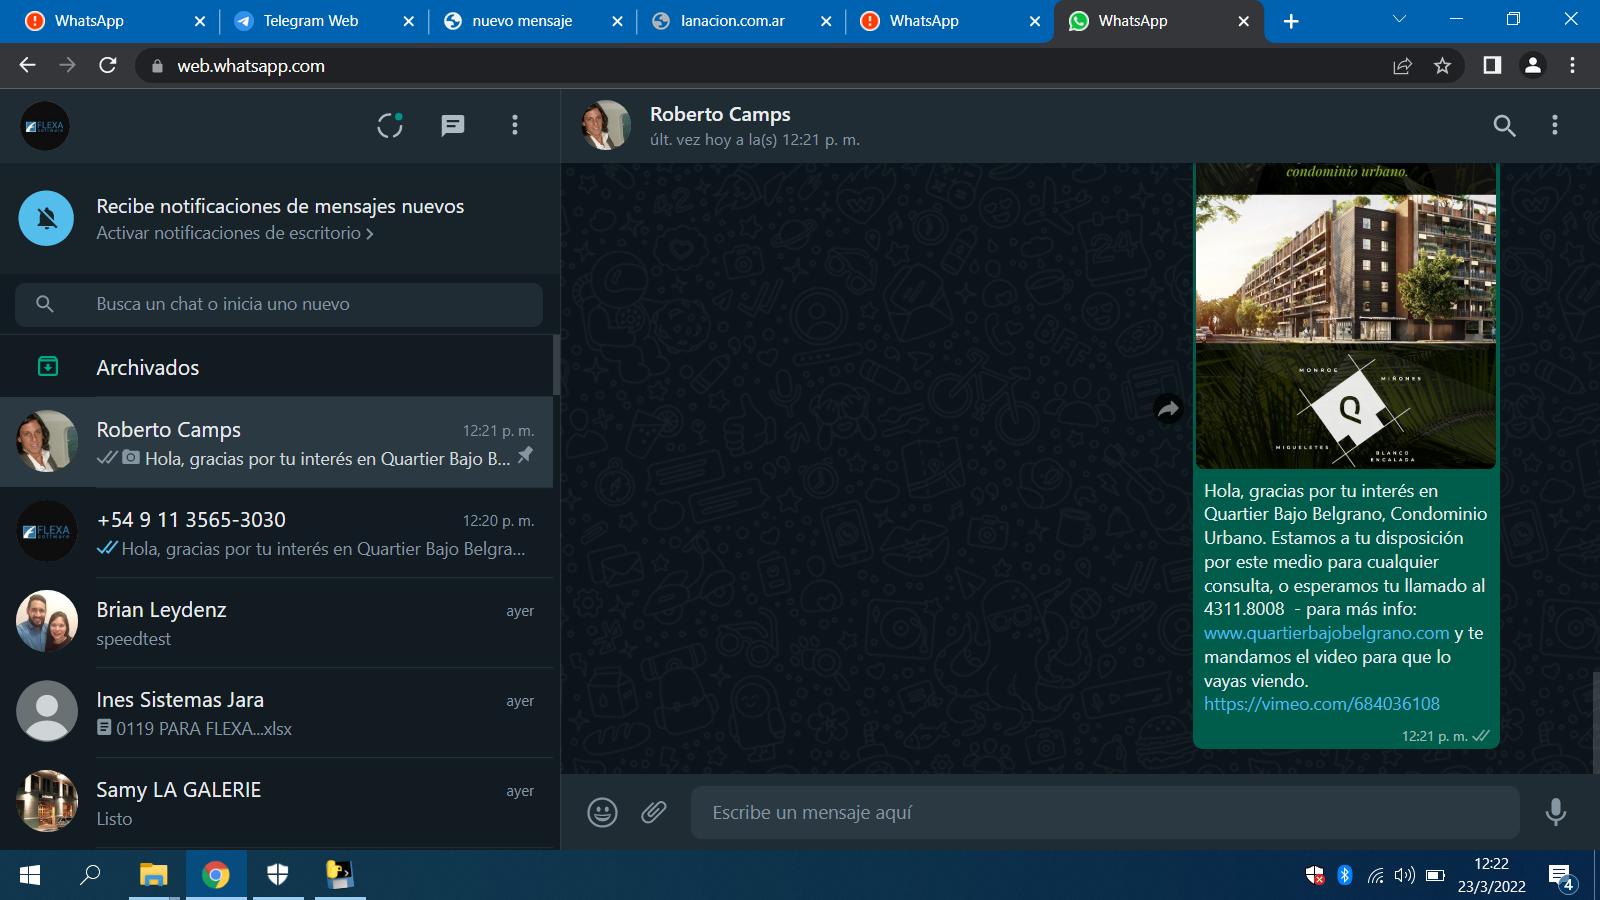
Task: Open the emoji picker
Action: click(602, 812)
